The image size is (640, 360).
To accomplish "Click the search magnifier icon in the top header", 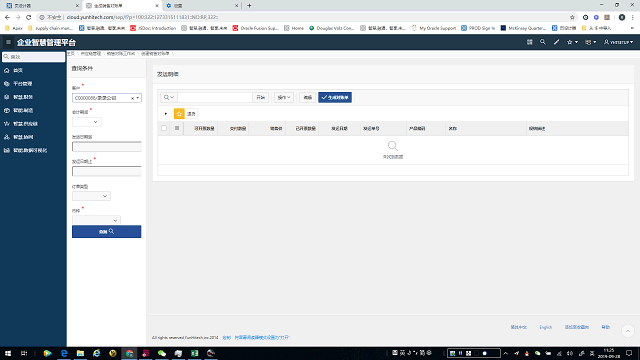I will point(542,42).
